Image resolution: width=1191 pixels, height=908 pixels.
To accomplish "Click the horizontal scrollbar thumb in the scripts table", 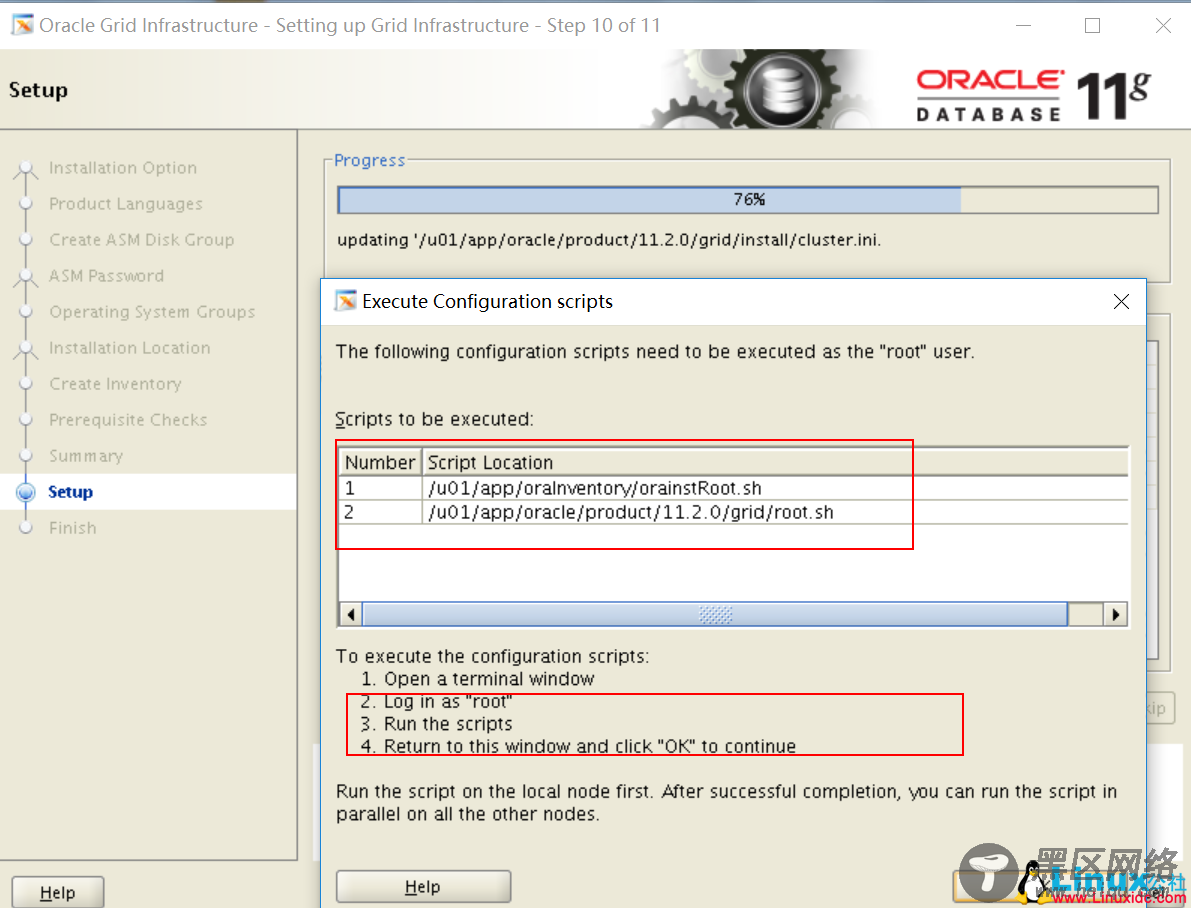I will [x=715, y=614].
